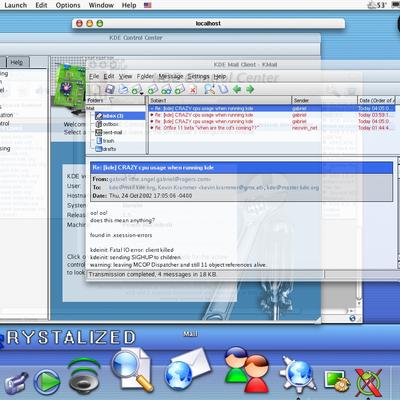Click the crossed-out X11 icon in panel
This screenshot has width=400, height=400.
pyautogui.click(x=369, y=382)
